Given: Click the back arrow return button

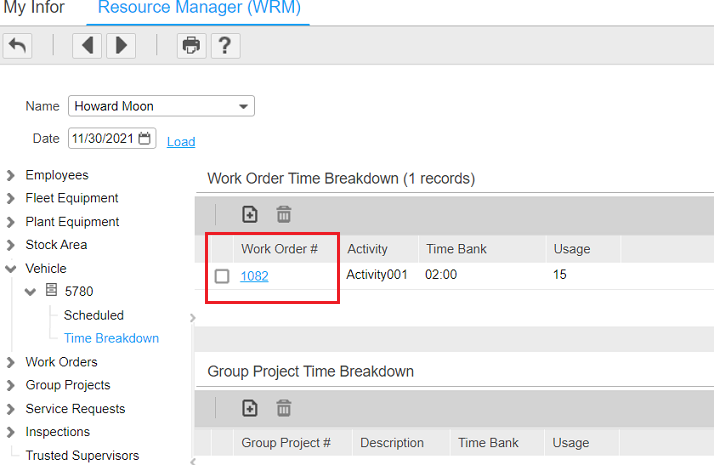Looking at the screenshot, I should (x=17, y=46).
